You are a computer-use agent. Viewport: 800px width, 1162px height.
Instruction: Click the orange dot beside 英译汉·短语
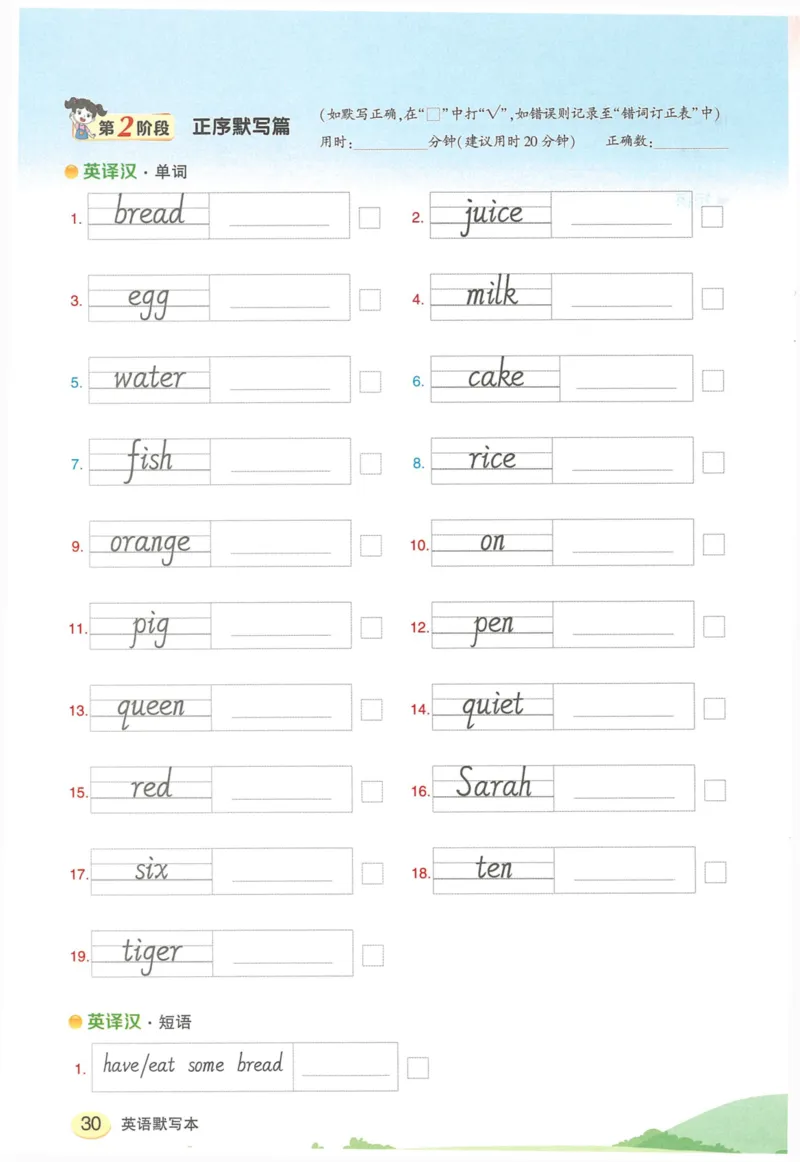[x=75, y=1022]
